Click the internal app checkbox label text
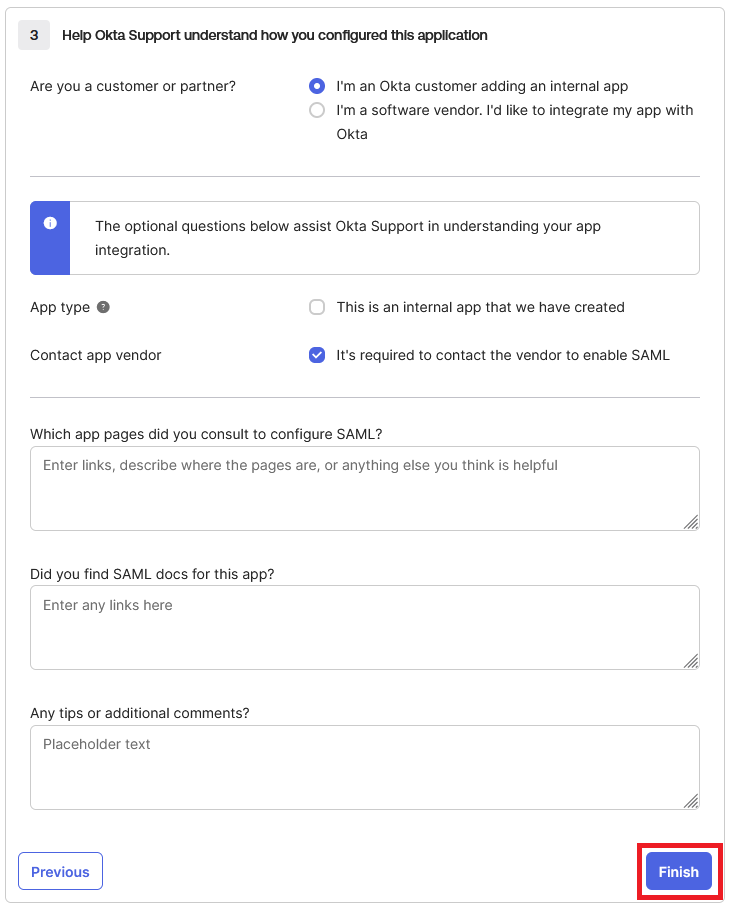The height and width of the screenshot is (912, 731). (x=480, y=307)
